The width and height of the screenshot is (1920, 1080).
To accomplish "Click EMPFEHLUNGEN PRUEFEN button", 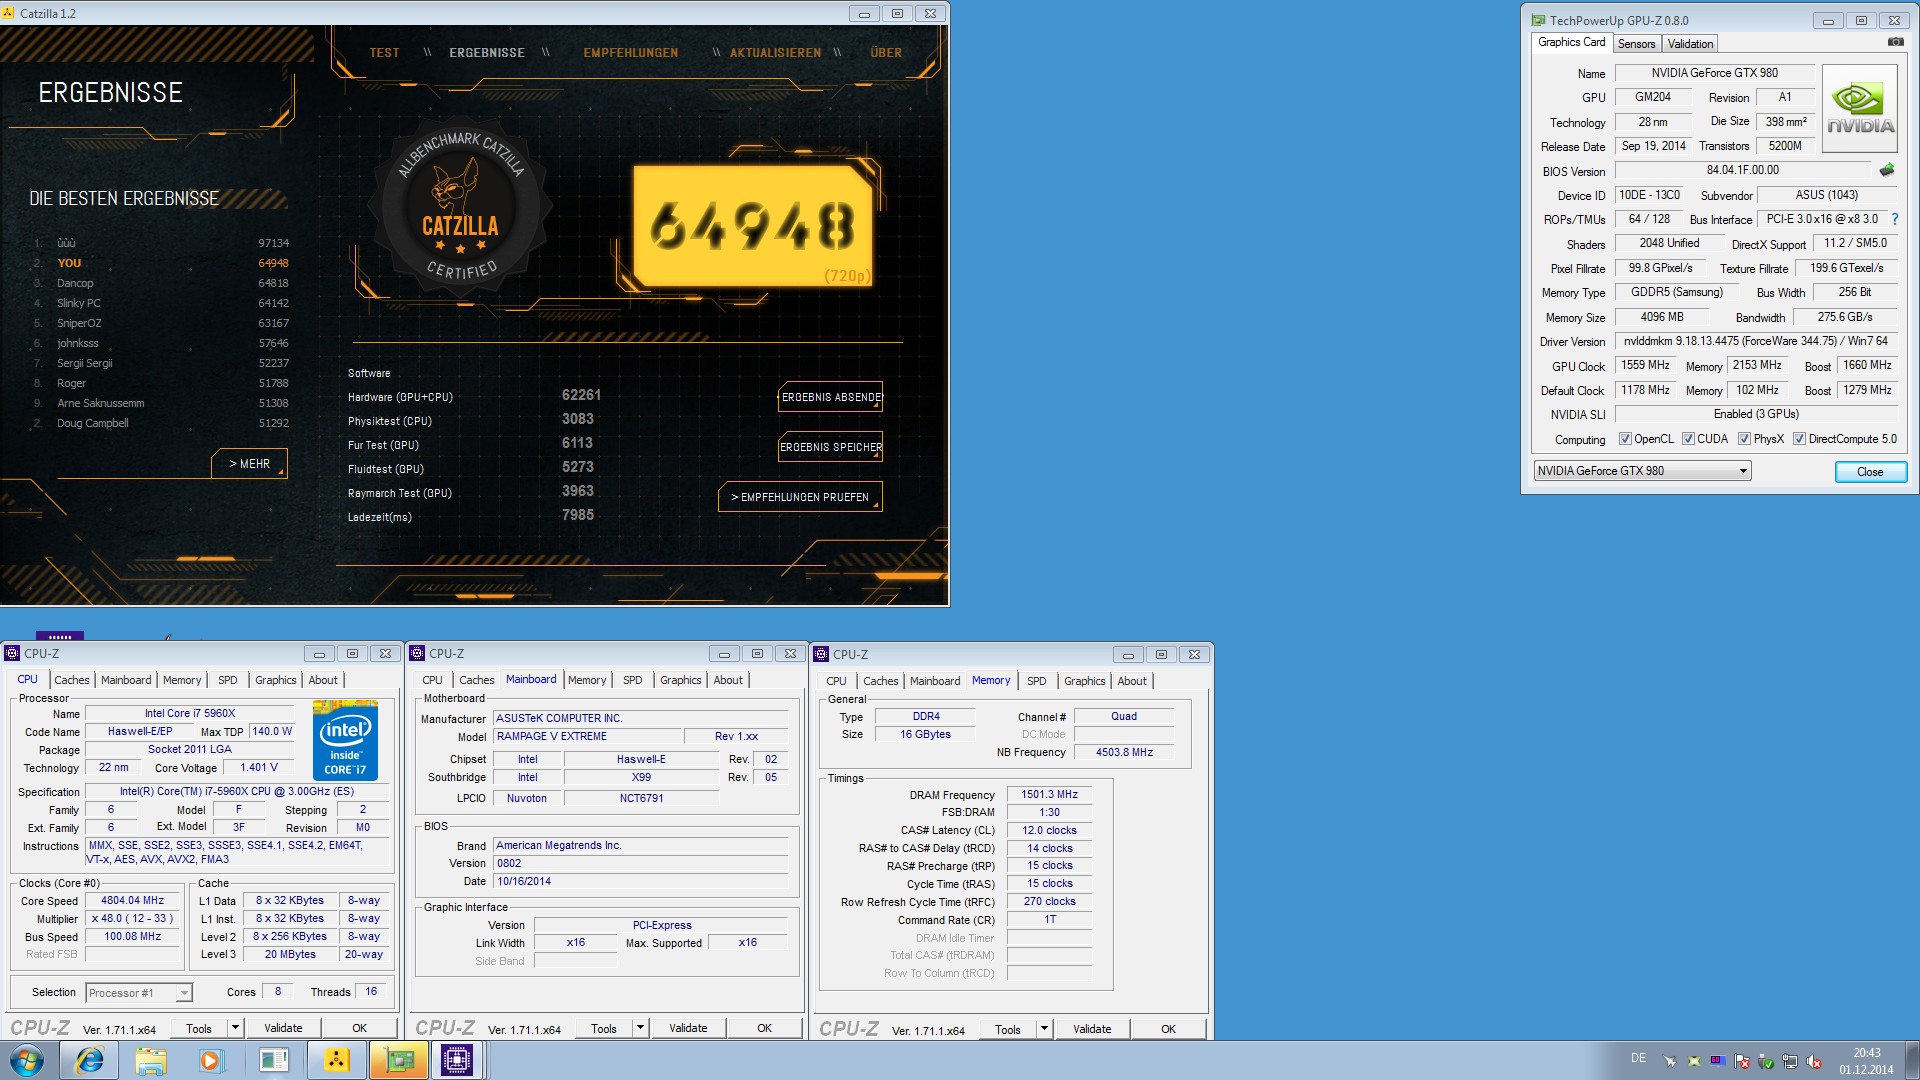I will click(x=800, y=497).
